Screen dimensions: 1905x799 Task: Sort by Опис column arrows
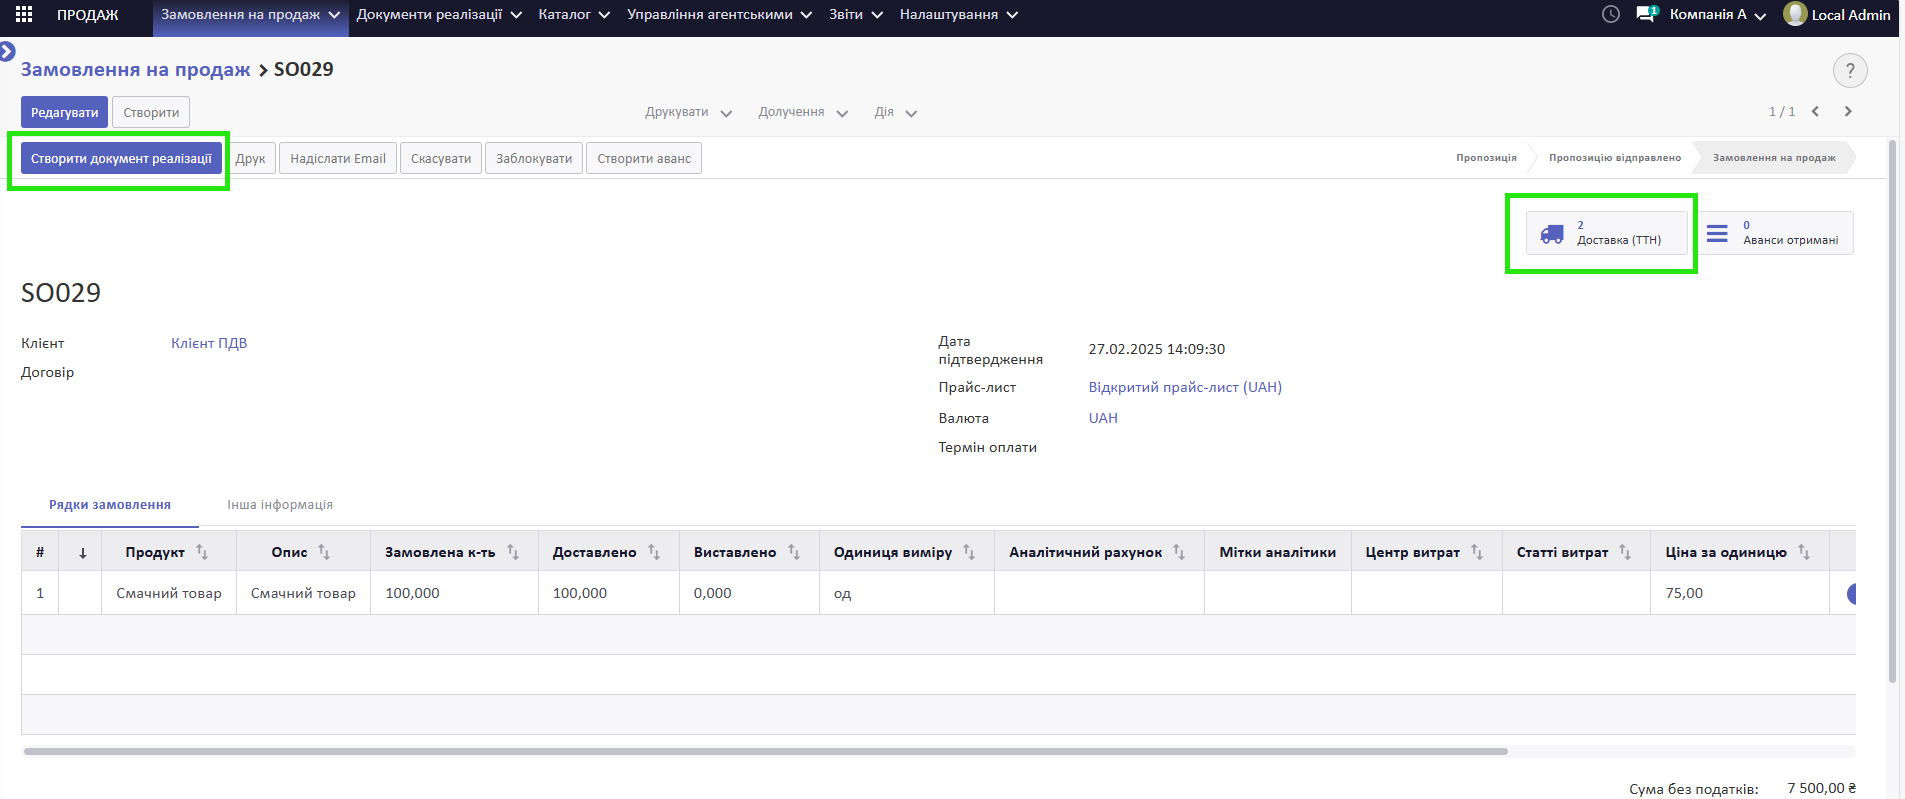point(324,552)
